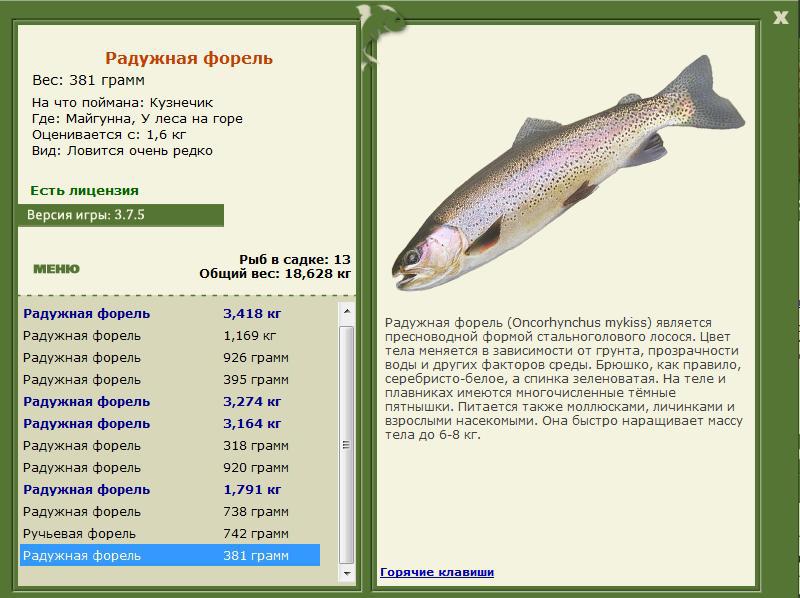Click the Радужная форель title heading
Image resolution: width=800 pixels, height=598 pixels.
[189, 58]
